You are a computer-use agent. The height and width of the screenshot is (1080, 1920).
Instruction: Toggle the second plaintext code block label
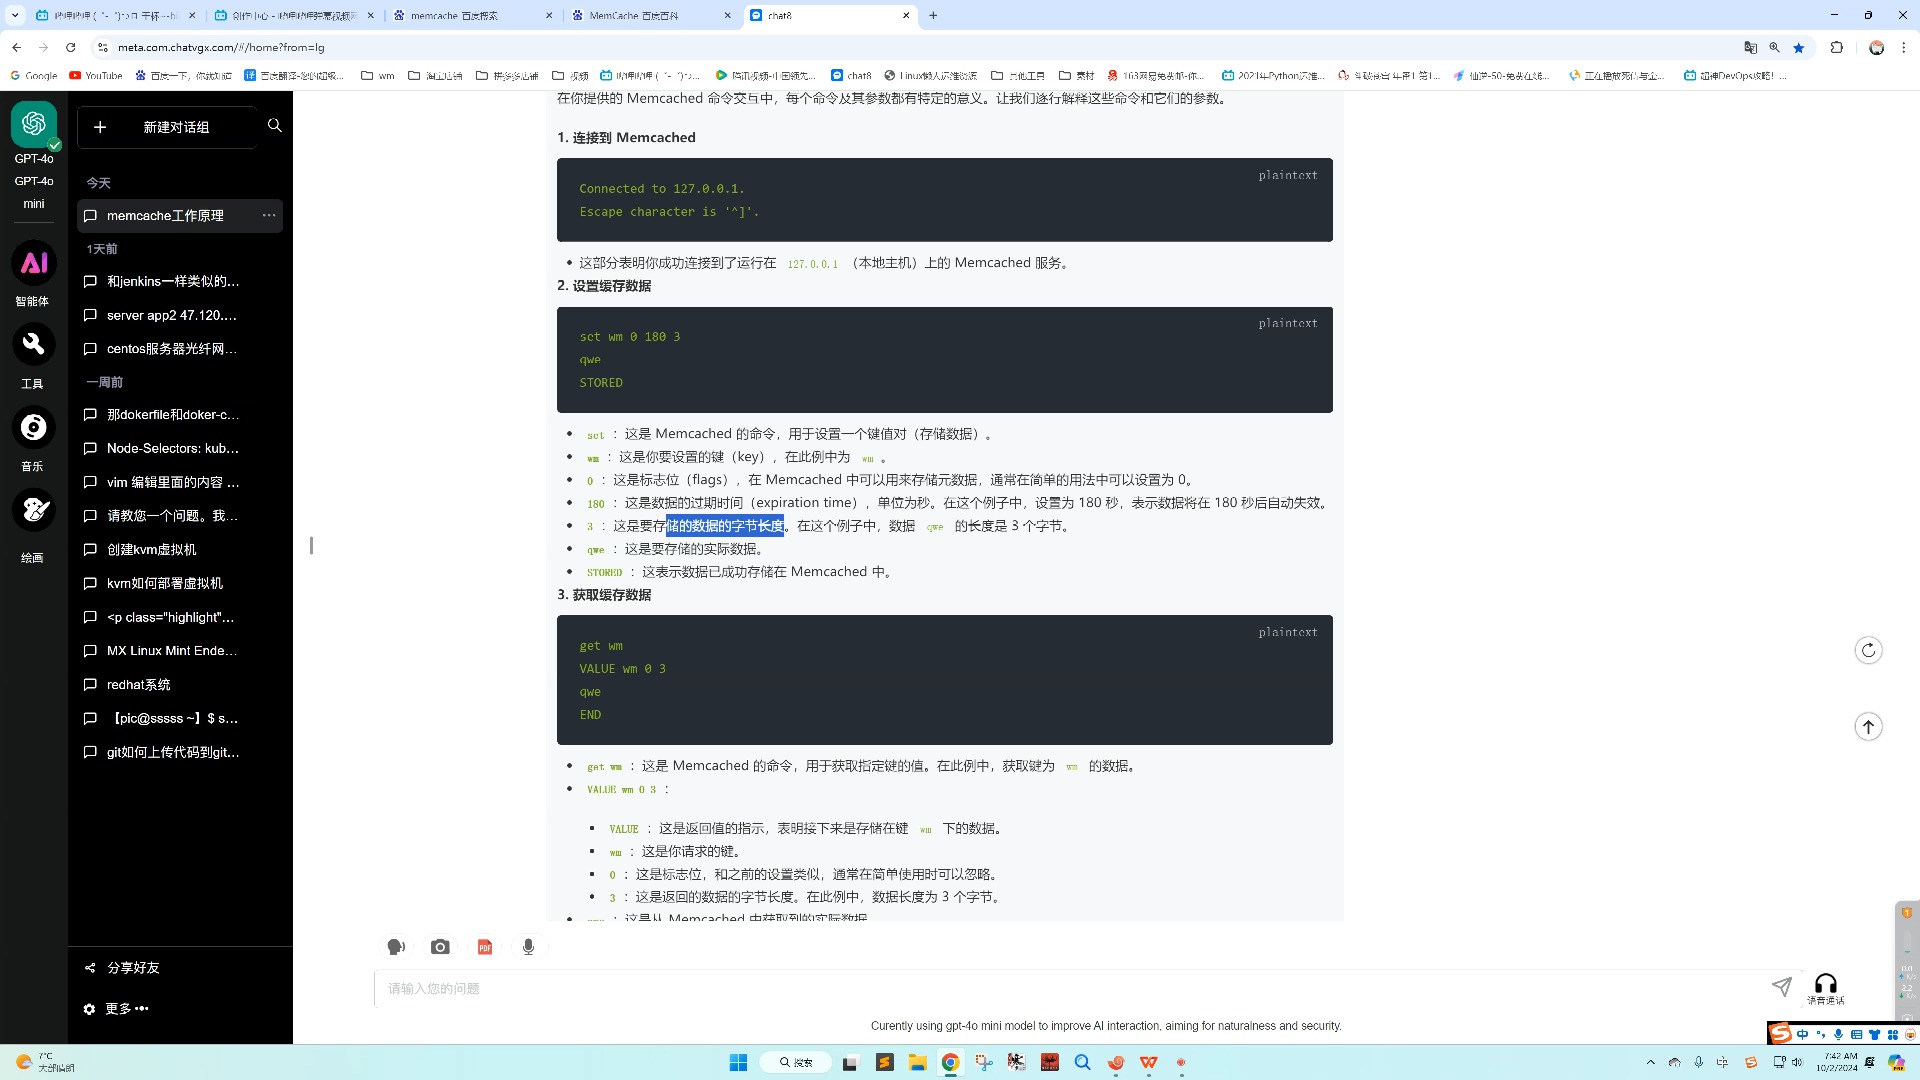tap(1286, 323)
